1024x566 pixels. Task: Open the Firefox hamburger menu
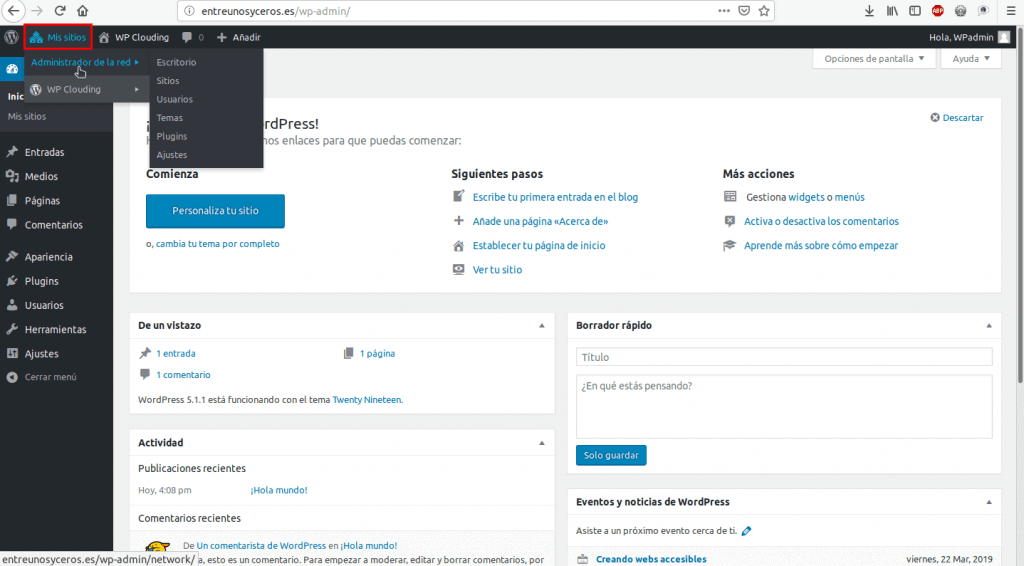pyautogui.click(x=1010, y=10)
